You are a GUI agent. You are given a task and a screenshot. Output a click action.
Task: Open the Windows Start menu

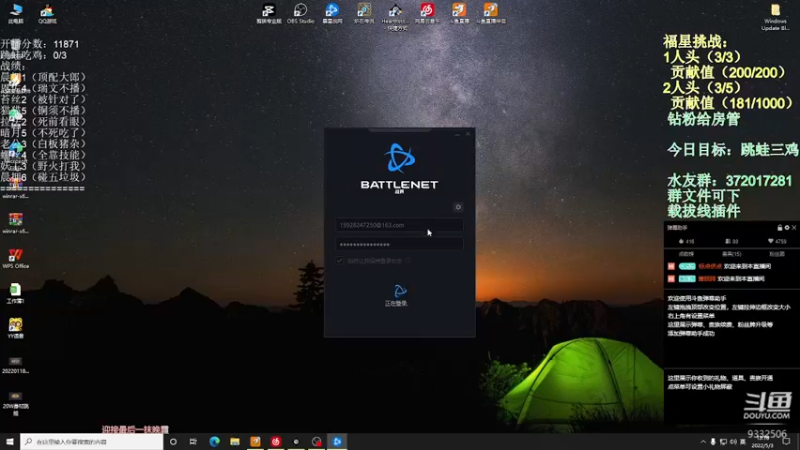tap(10, 441)
